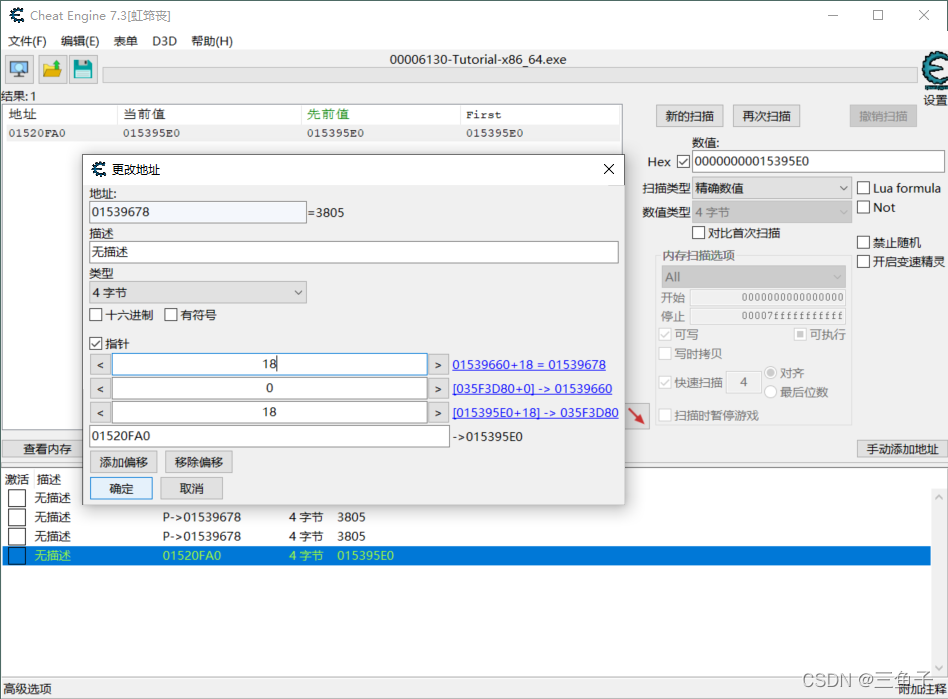Screen dimensions: 948x699
Task: Click the address list vertical scrollbar
Action: [x=938, y=582]
